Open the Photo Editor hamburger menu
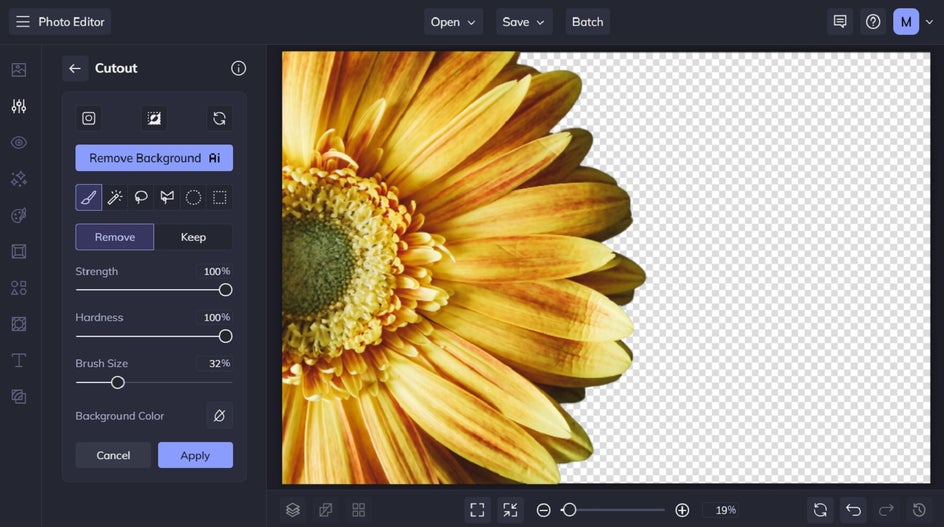This screenshot has height=527, width=944. tap(22, 22)
